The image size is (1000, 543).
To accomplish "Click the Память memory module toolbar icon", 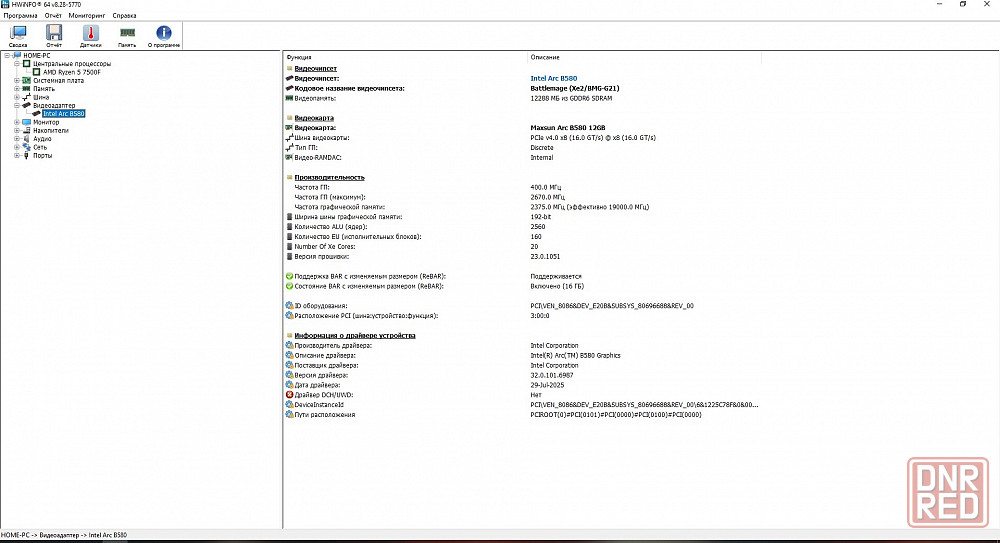I will pos(127,33).
